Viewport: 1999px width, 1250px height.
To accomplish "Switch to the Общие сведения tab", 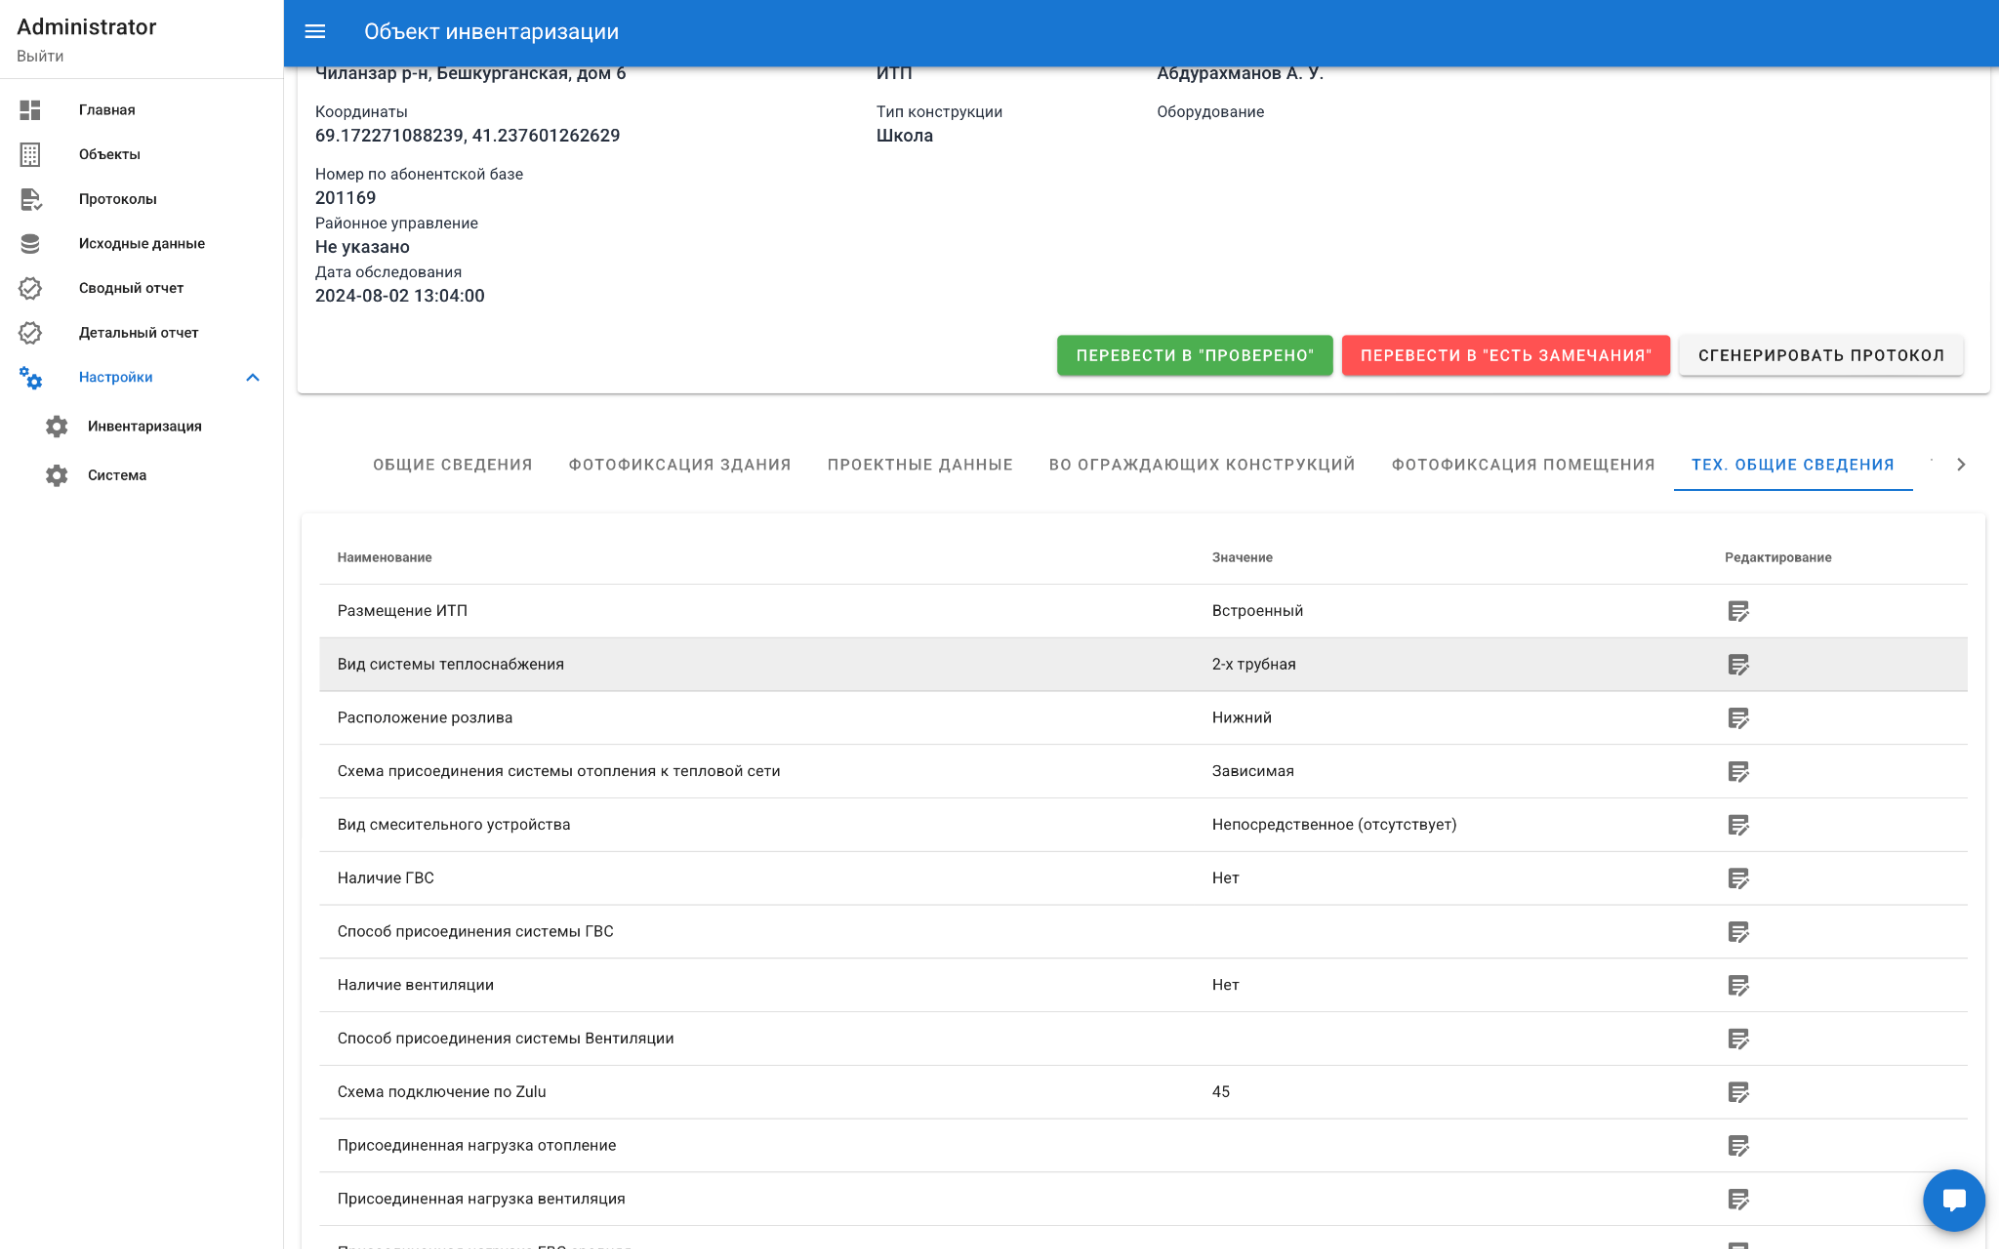I will [452, 465].
